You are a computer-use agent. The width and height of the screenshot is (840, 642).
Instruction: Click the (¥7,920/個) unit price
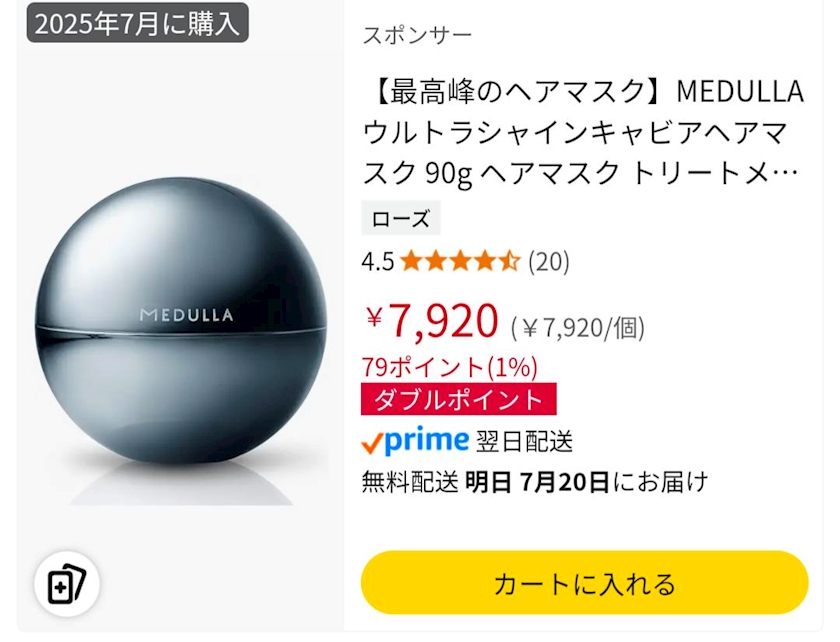pyautogui.click(x=577, y=326)
